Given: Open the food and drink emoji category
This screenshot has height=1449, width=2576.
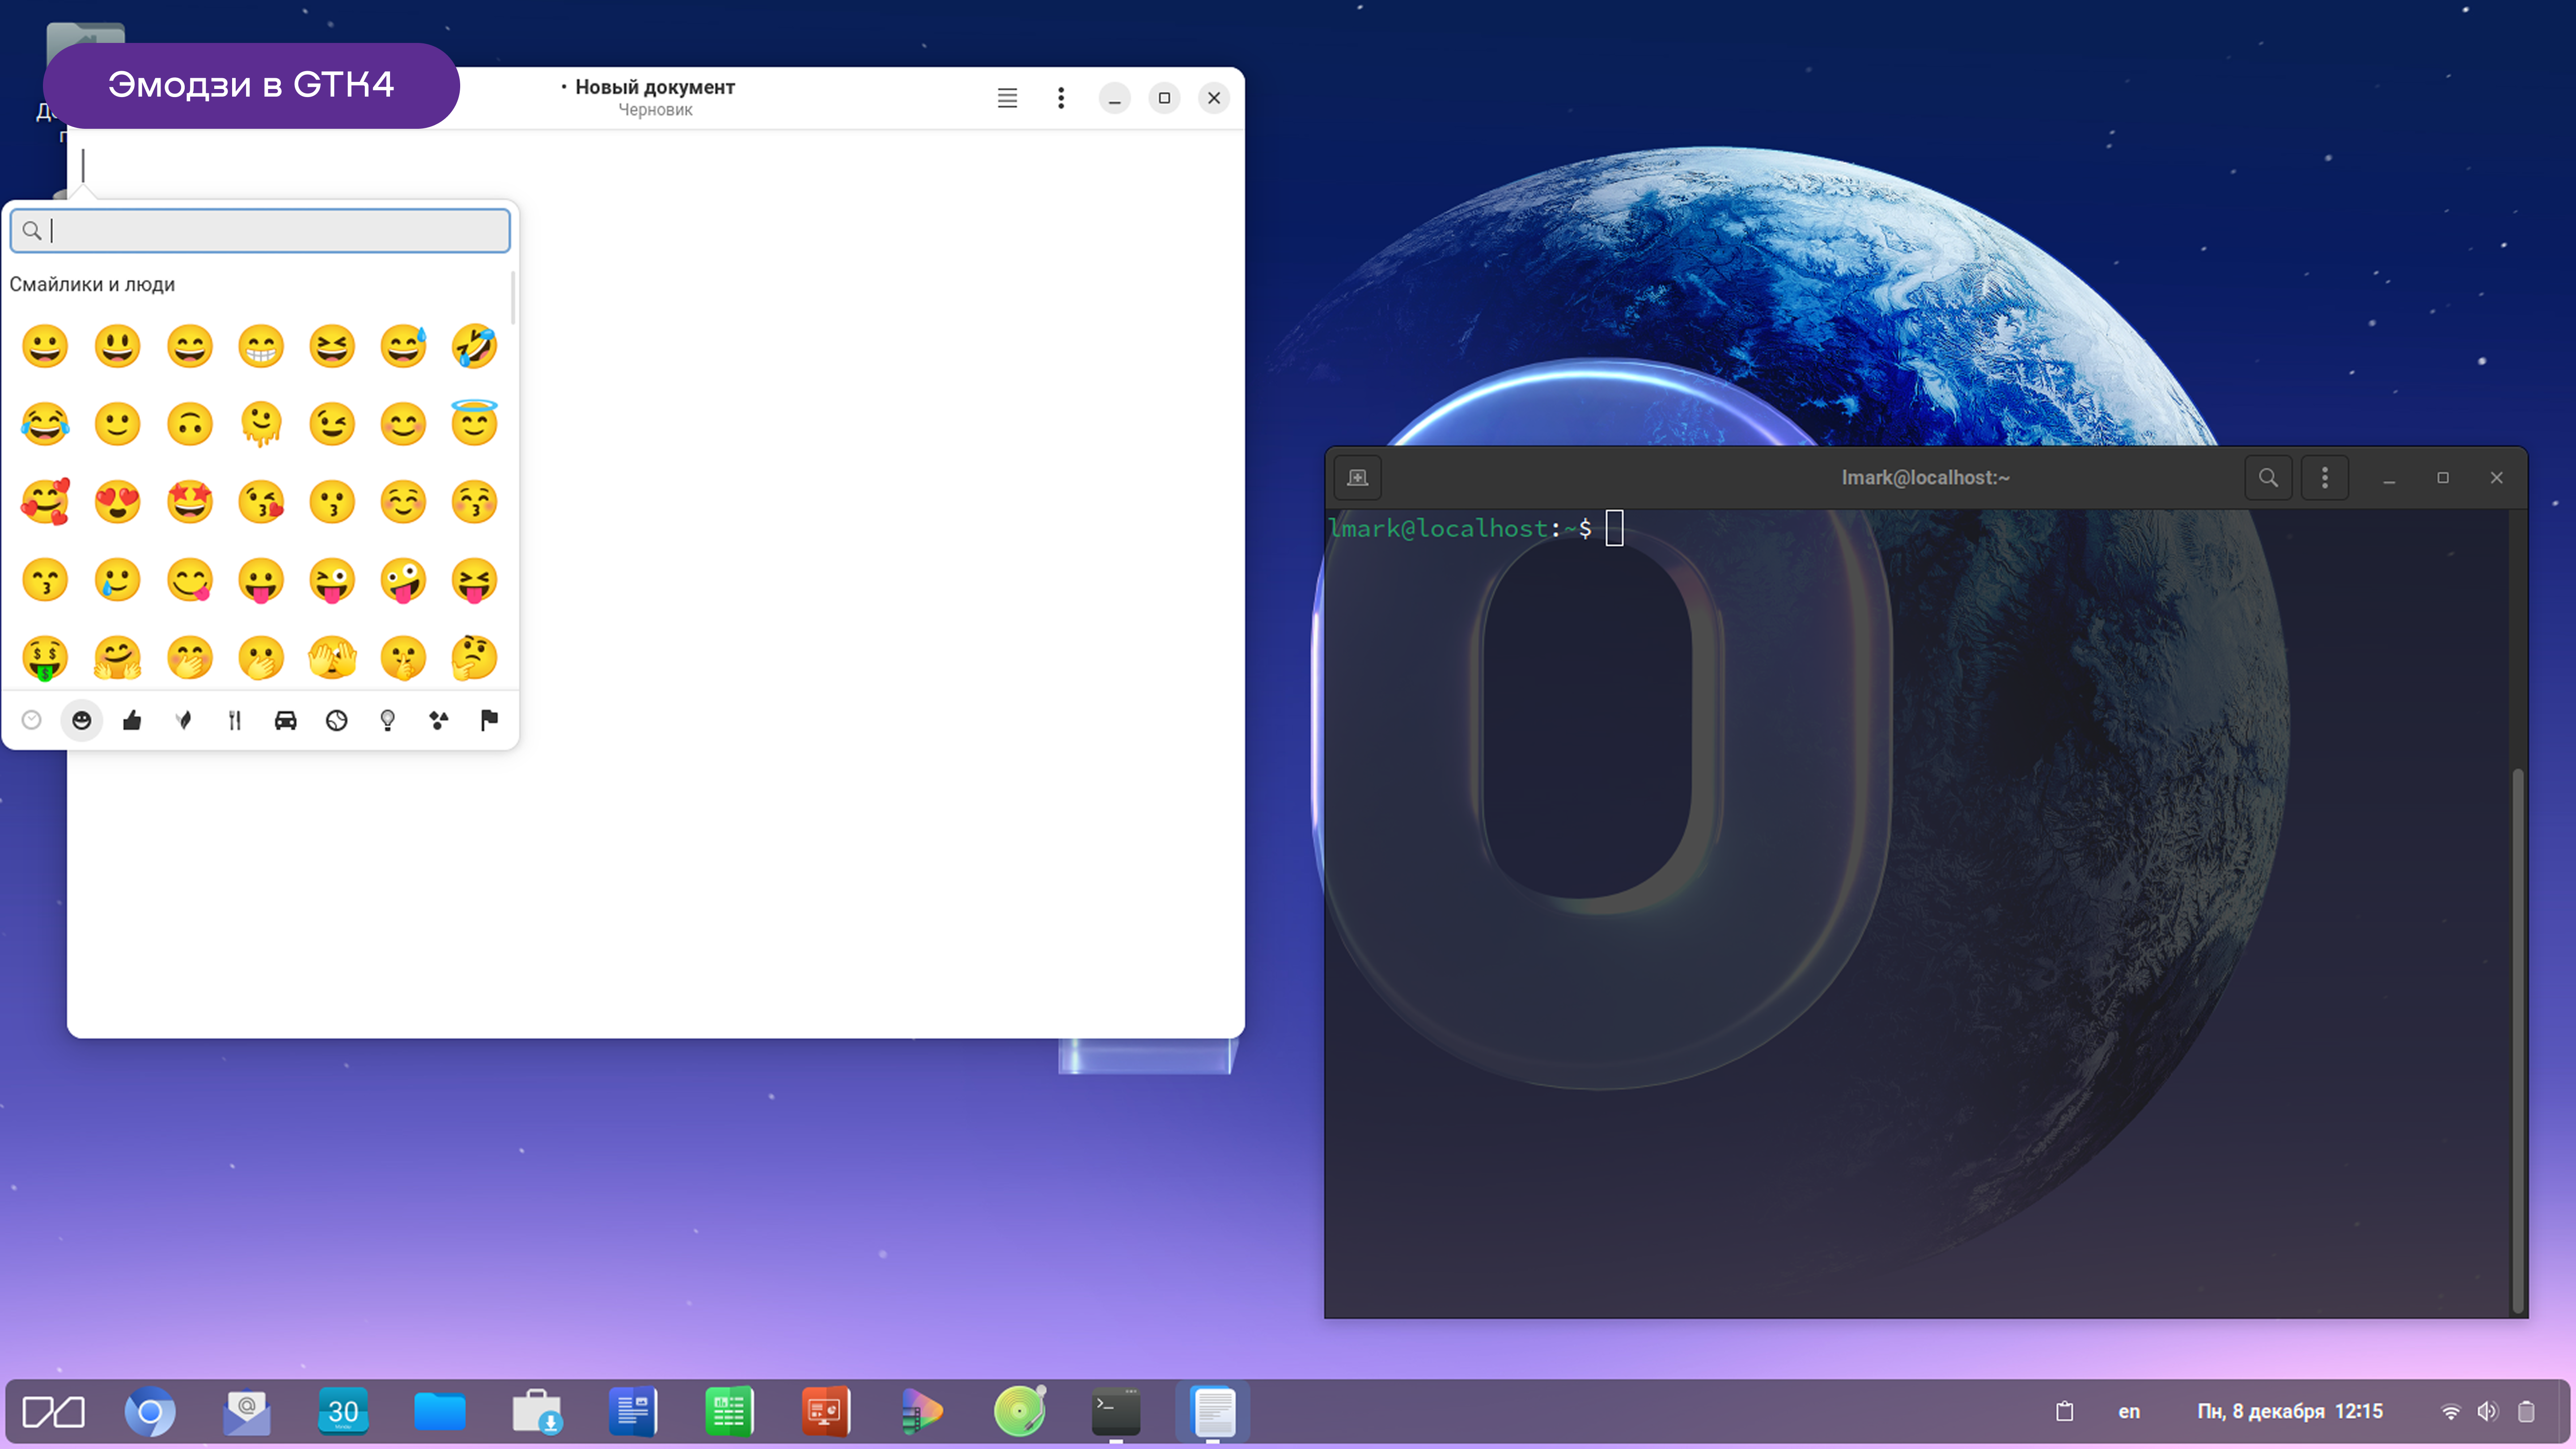Looking at the screenshot, I should tap(234, 720).
